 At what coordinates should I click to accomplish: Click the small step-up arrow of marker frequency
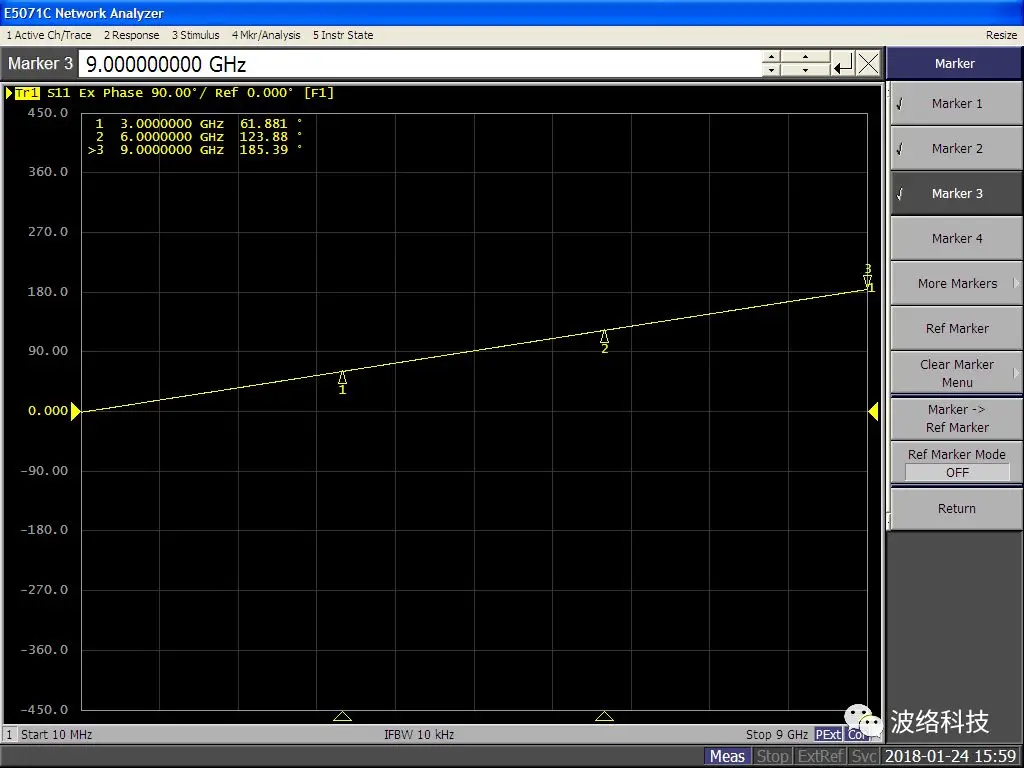click(x=771, y=57)
